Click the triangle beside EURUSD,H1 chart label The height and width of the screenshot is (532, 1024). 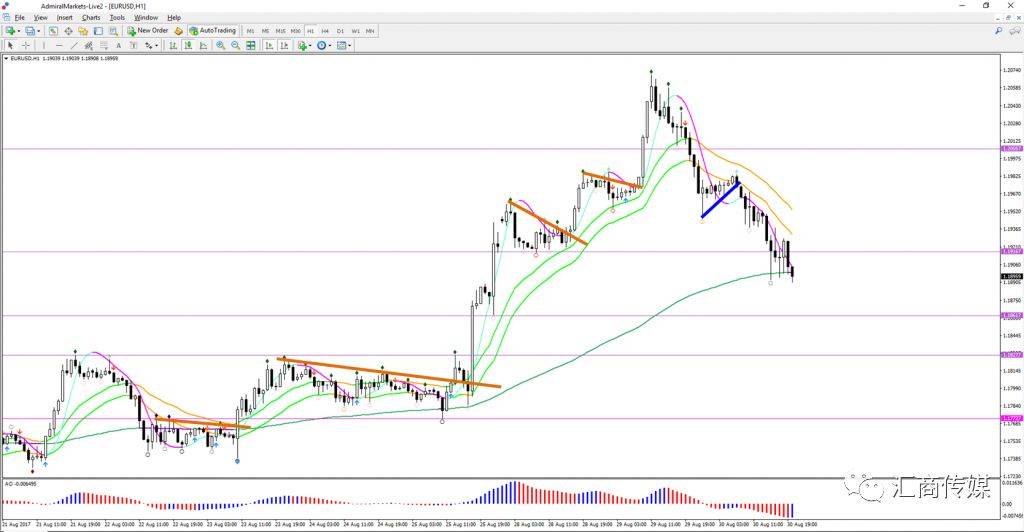(7, 58)
